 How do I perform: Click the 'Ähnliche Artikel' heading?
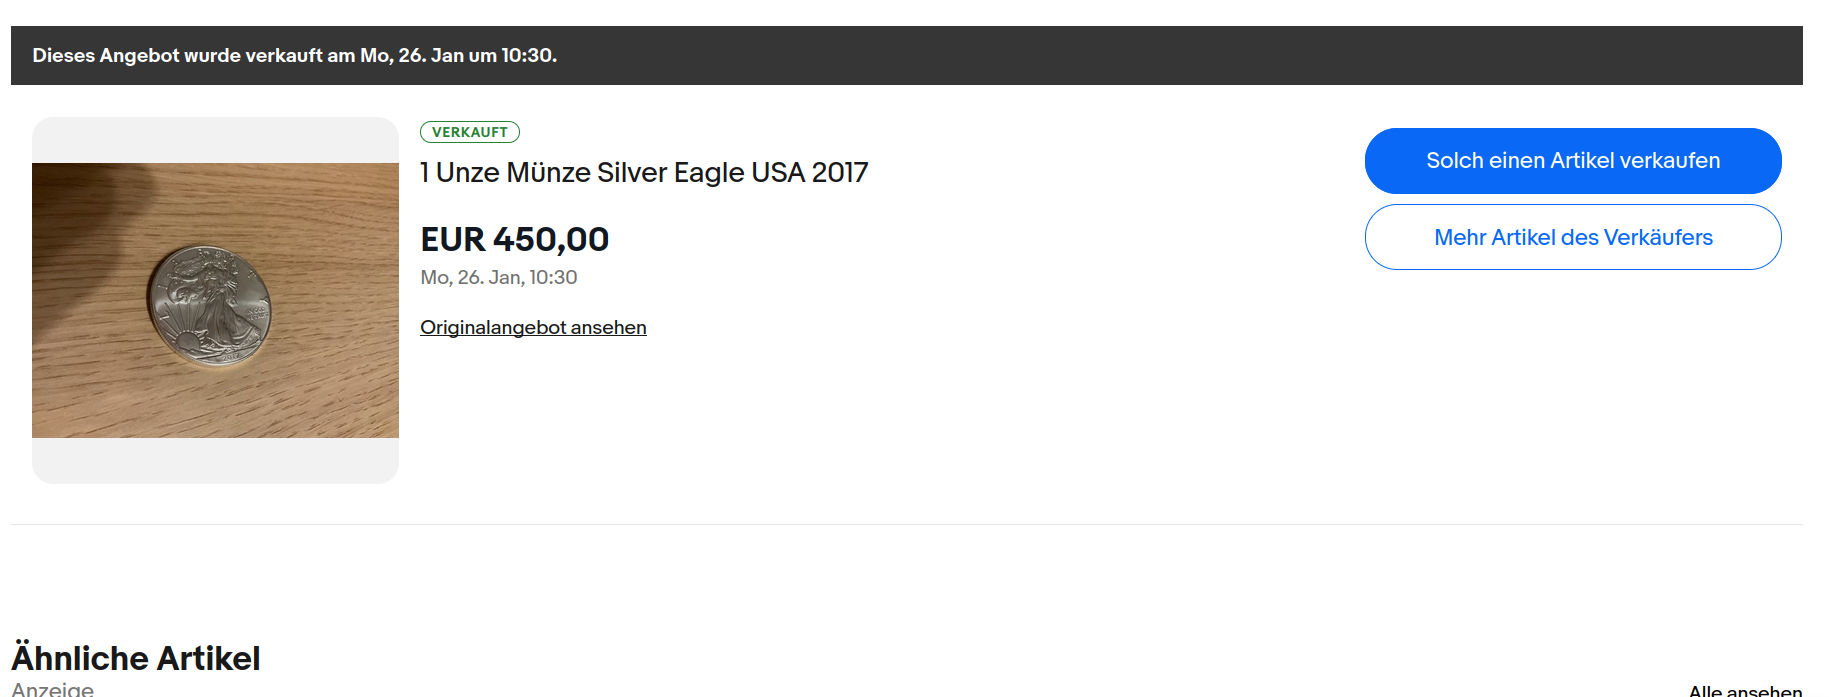pyautogui.click(x=135, y=658)
